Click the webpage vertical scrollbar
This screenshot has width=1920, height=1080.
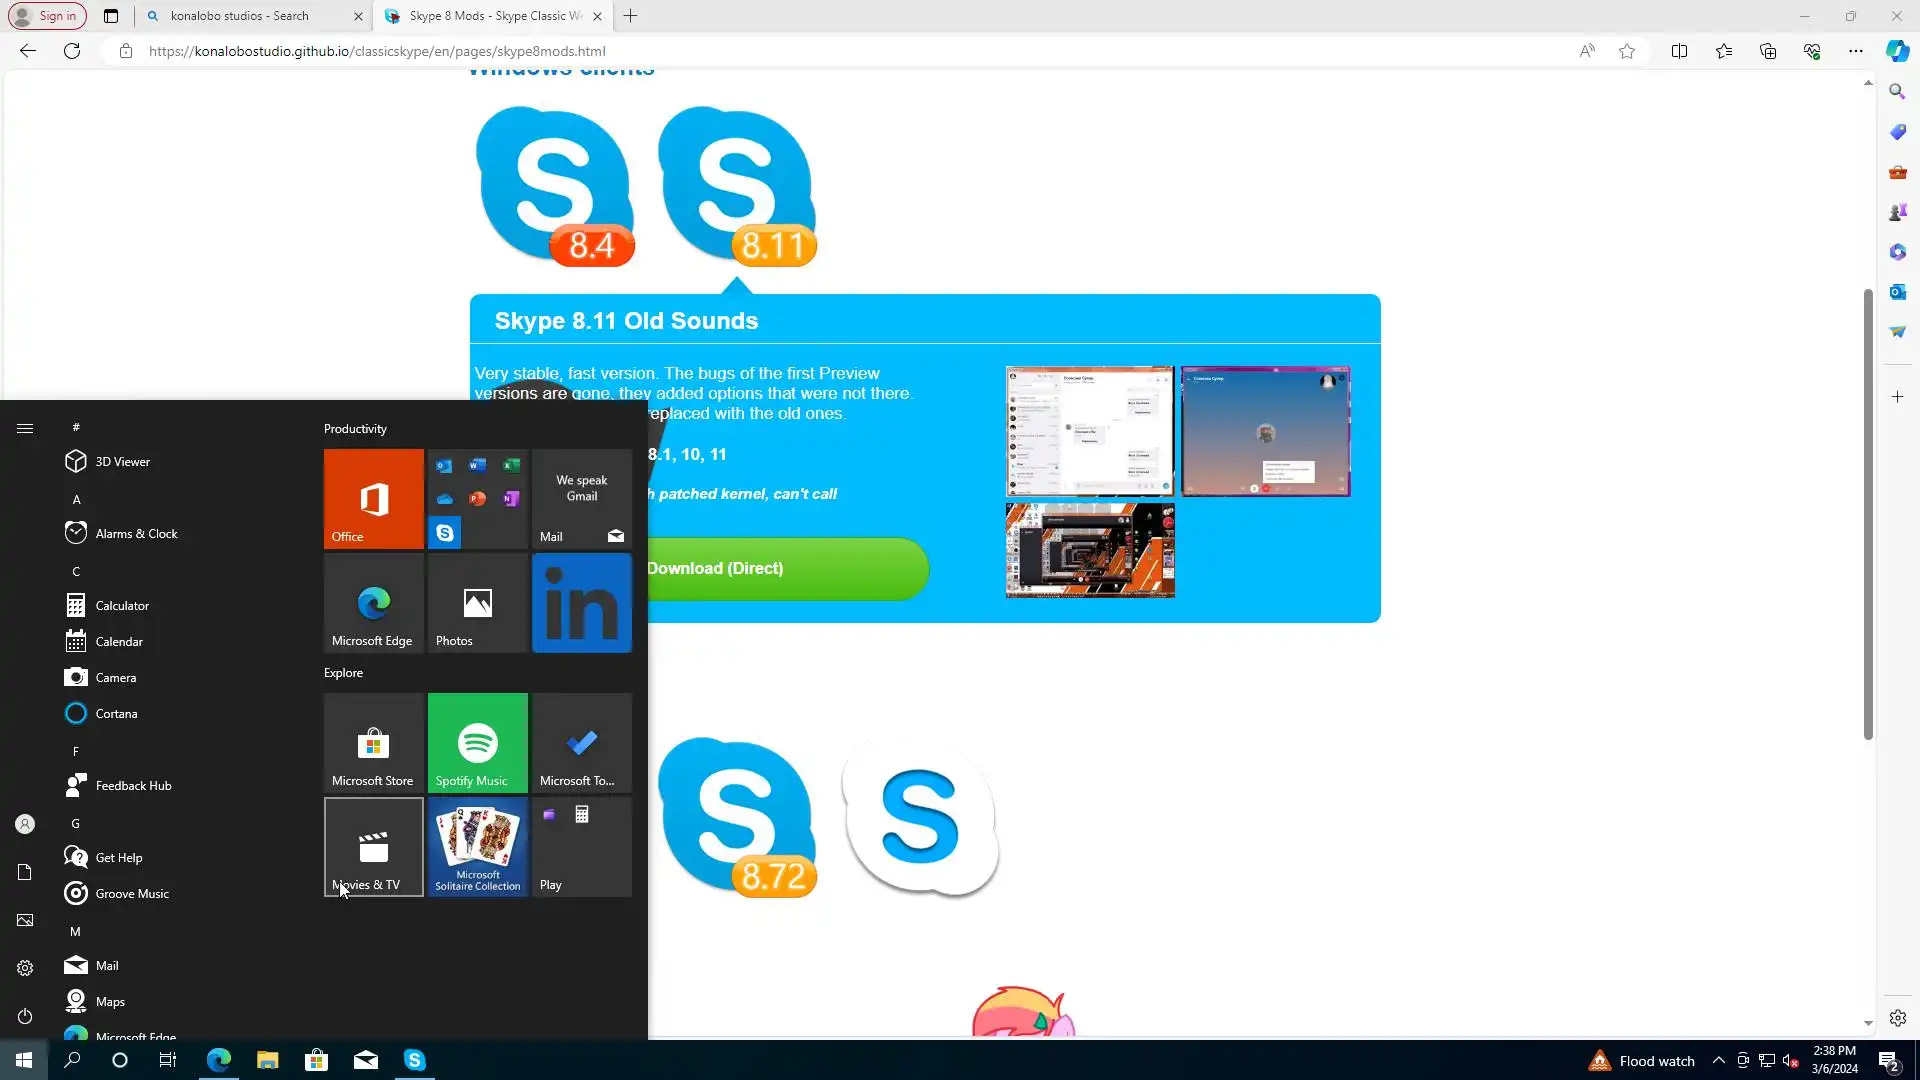click(x=1867, y=515)
